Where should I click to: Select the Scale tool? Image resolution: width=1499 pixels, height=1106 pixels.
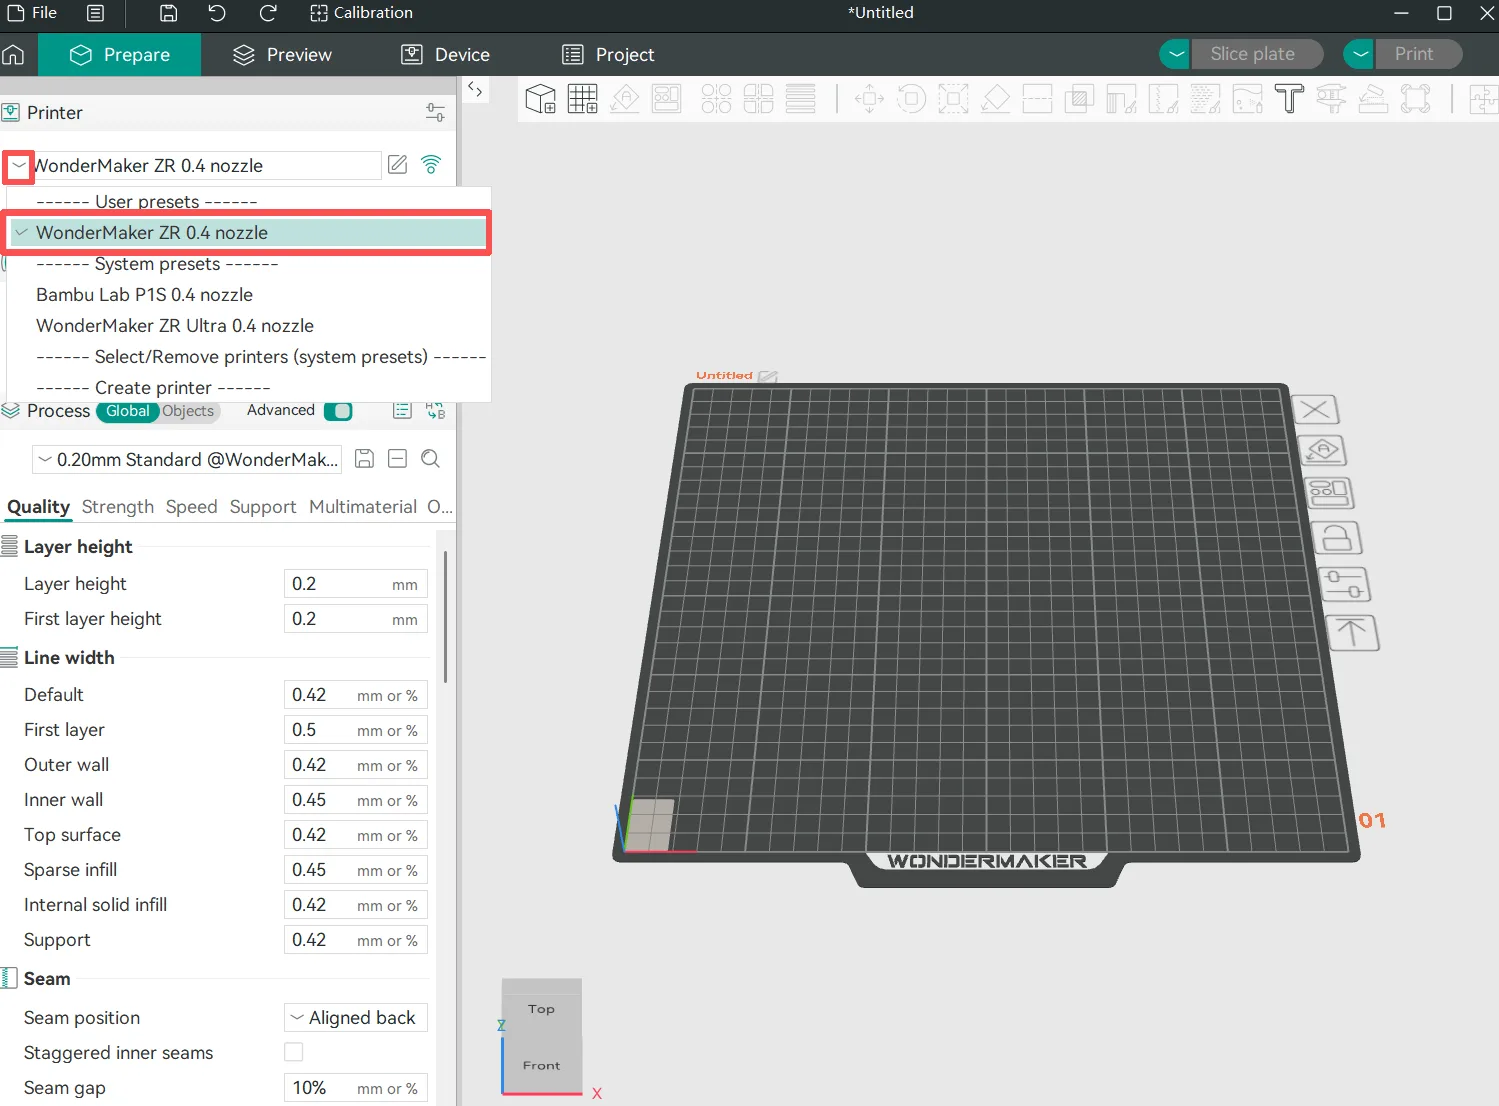(x=953, y=98)
